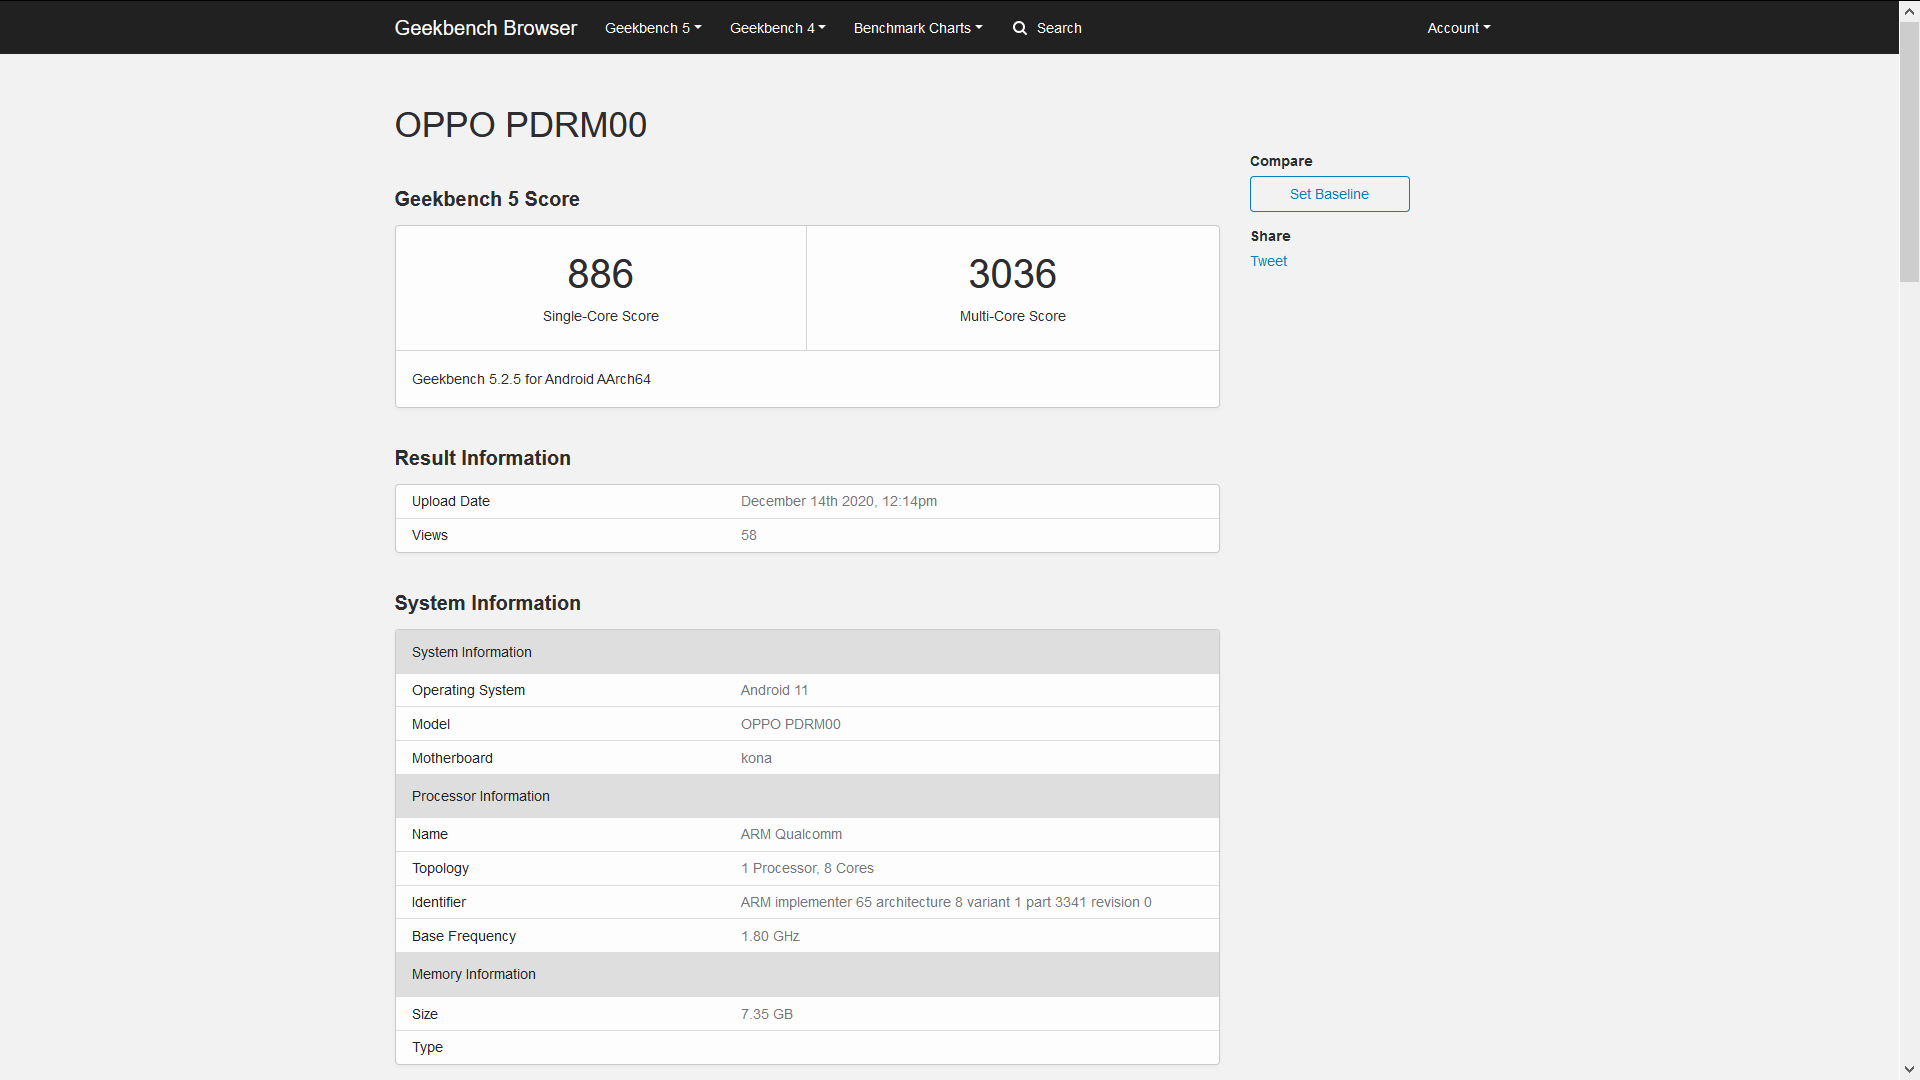Click the 'Compare' sidebar heading

pyautogui.click(x=1281, y=161)
